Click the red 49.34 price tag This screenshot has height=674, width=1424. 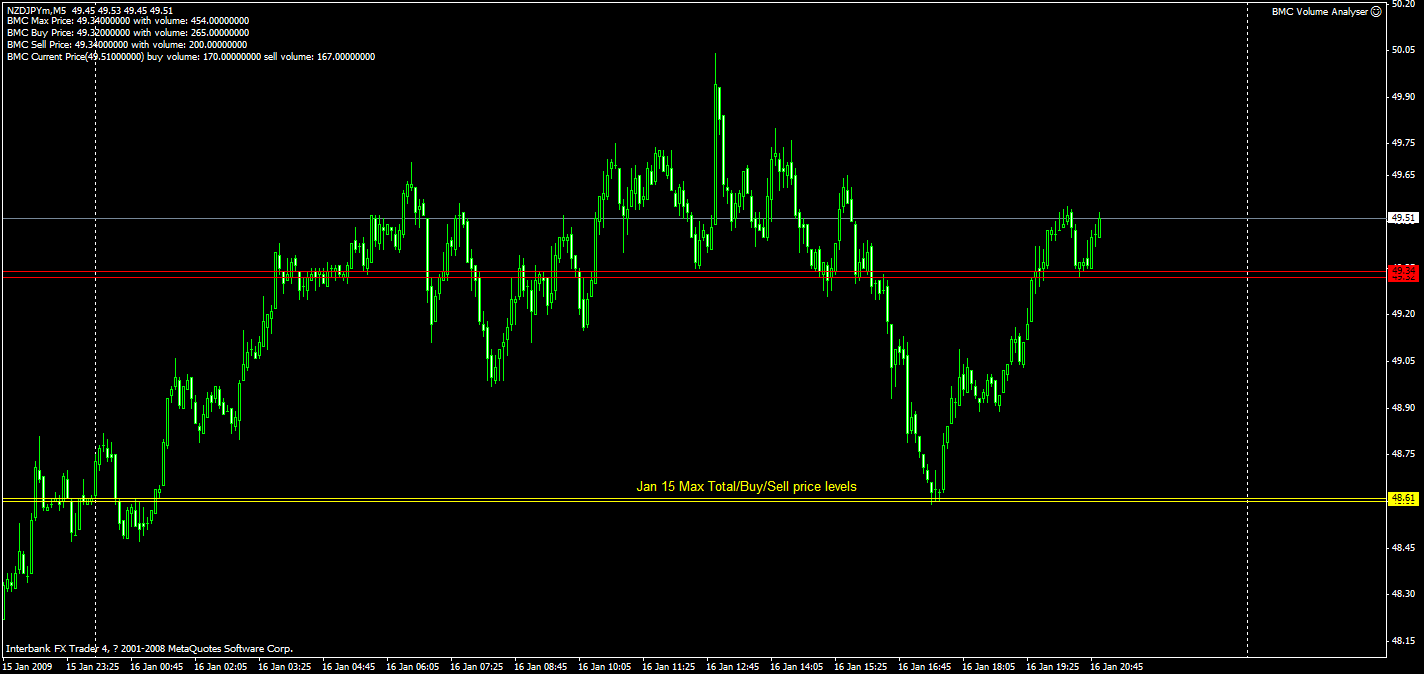pos(1403,270)
